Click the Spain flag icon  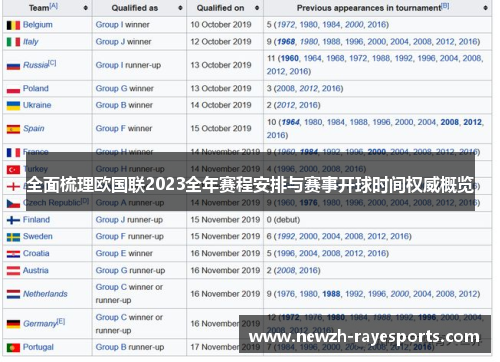click(13, 129)
